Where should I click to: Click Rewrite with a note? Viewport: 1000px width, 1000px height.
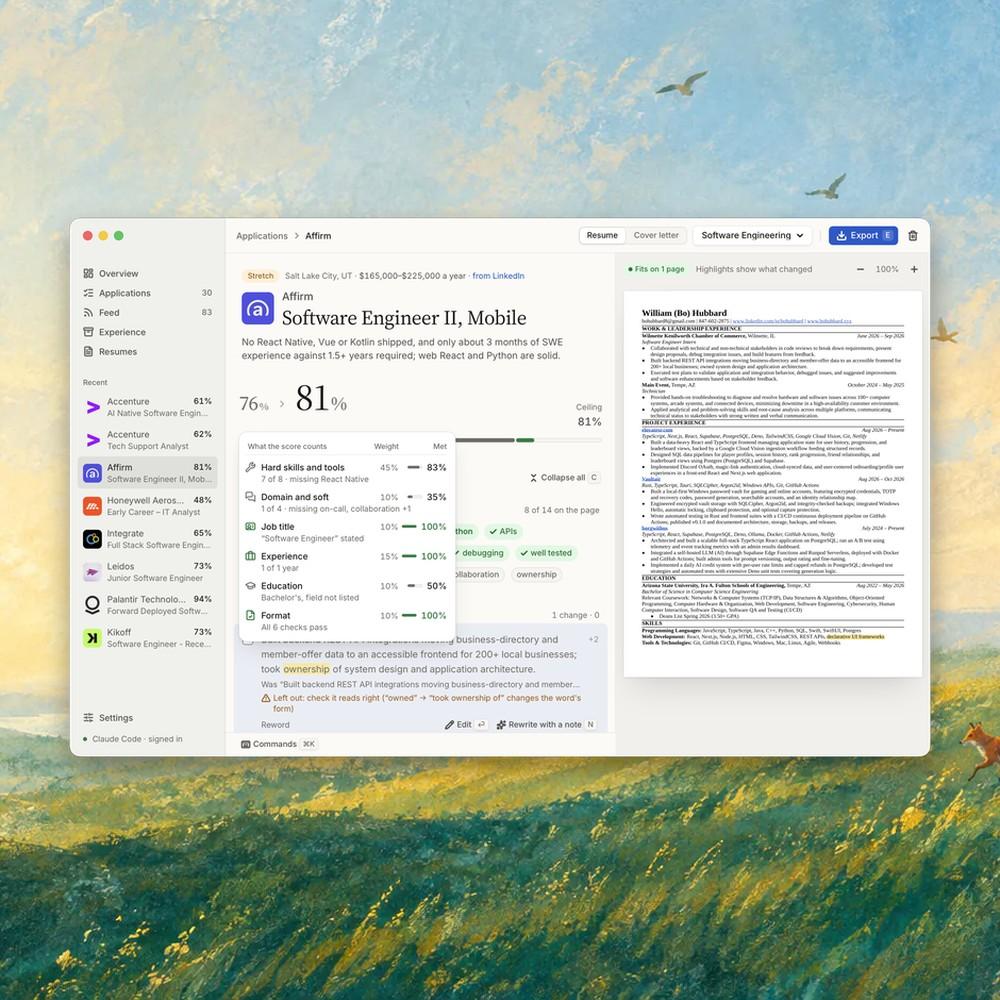tap(545, 724)
